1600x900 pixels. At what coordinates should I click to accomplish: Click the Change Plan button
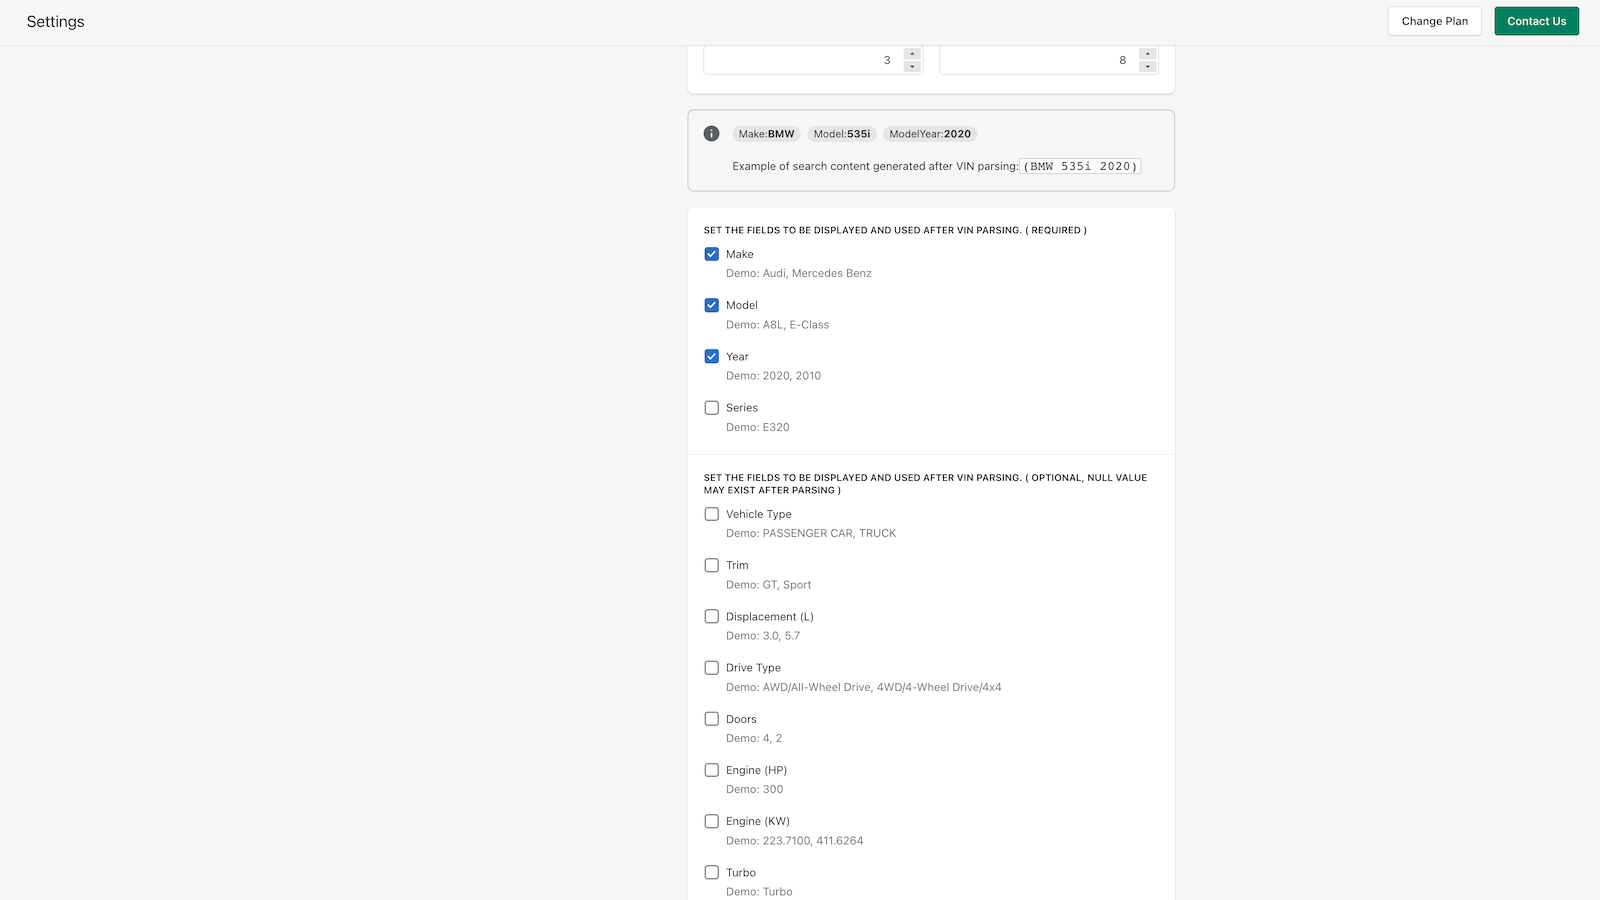click(x=1434, y=21)
